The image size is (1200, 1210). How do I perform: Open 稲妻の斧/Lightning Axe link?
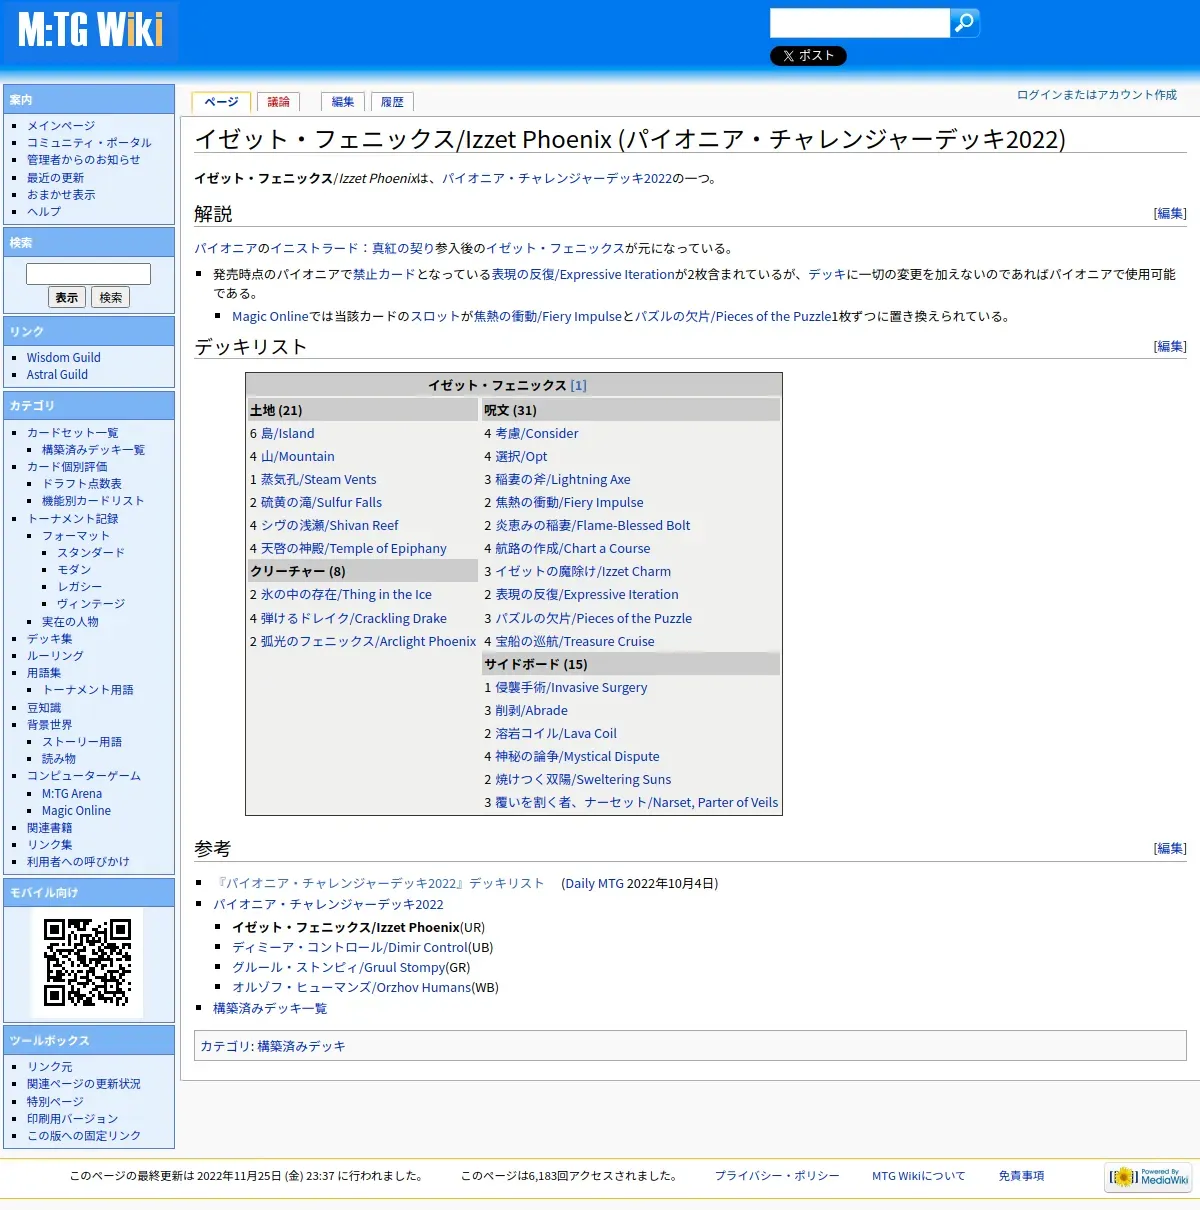tap(563, 480)
